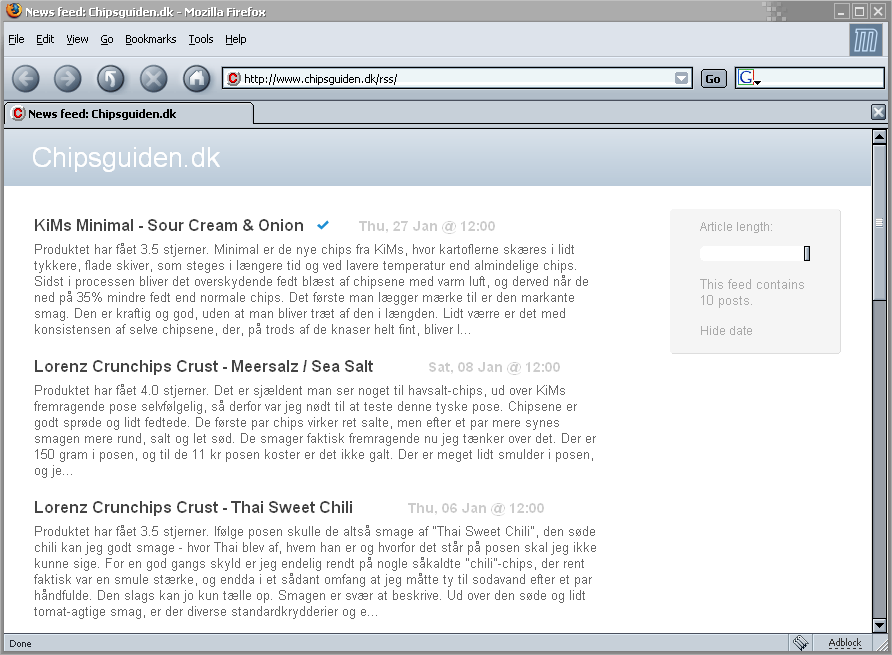Click the 'Done' status bar message
The height and width of the screenshot is (655, 892).
click(20, 644)
